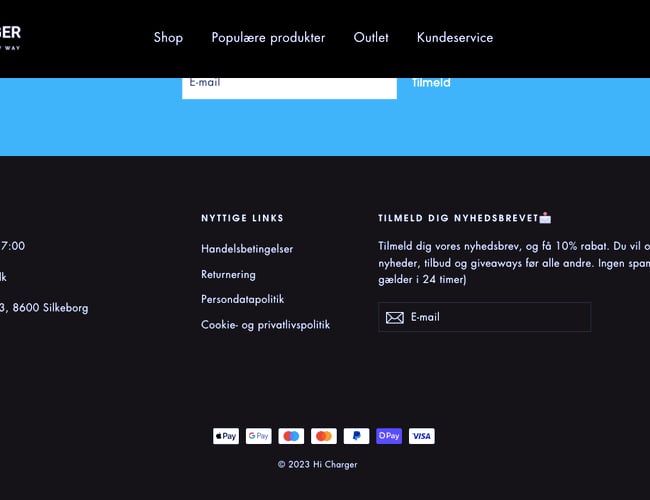Click the PayPal payment icon
The height and width of the screenshot is (500, 650).
pos(357,436)
